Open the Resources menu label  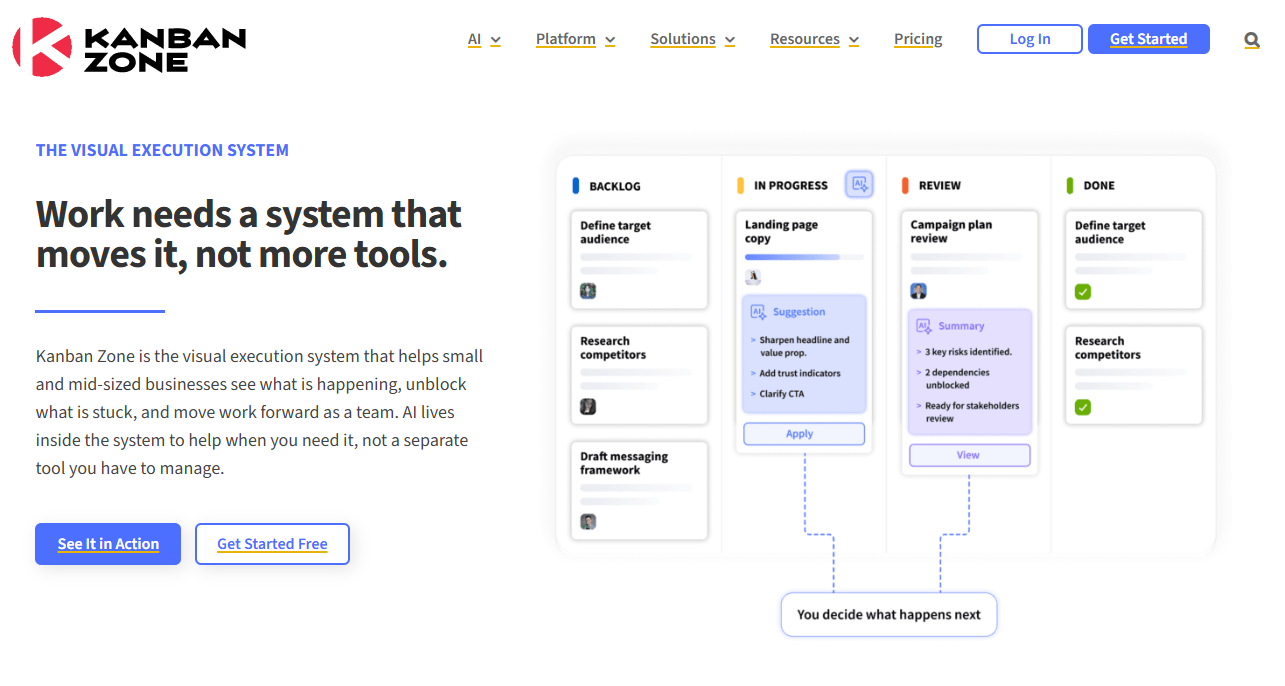coord(805,39)
